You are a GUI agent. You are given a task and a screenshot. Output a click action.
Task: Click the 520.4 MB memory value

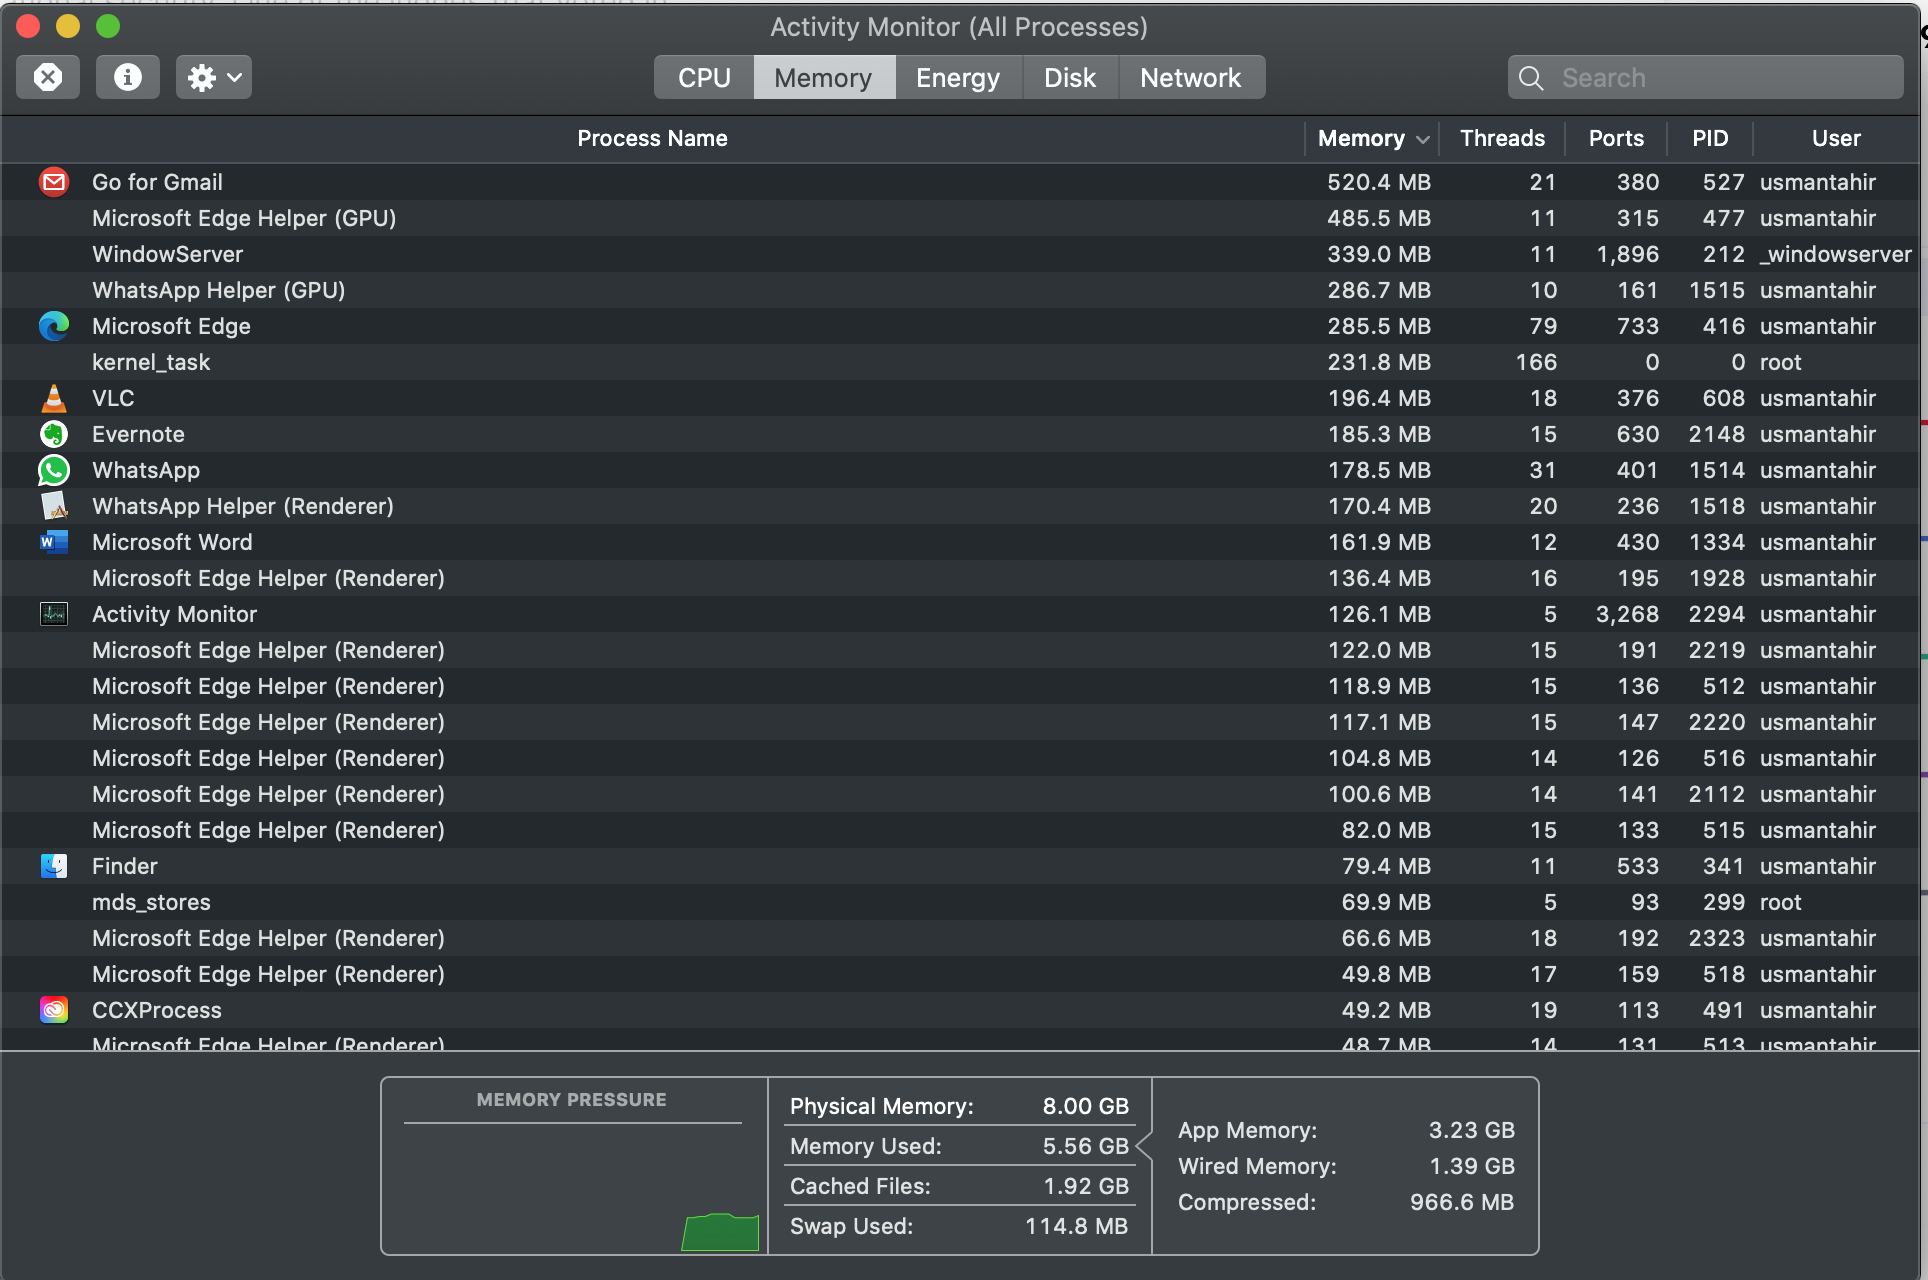1379,182
